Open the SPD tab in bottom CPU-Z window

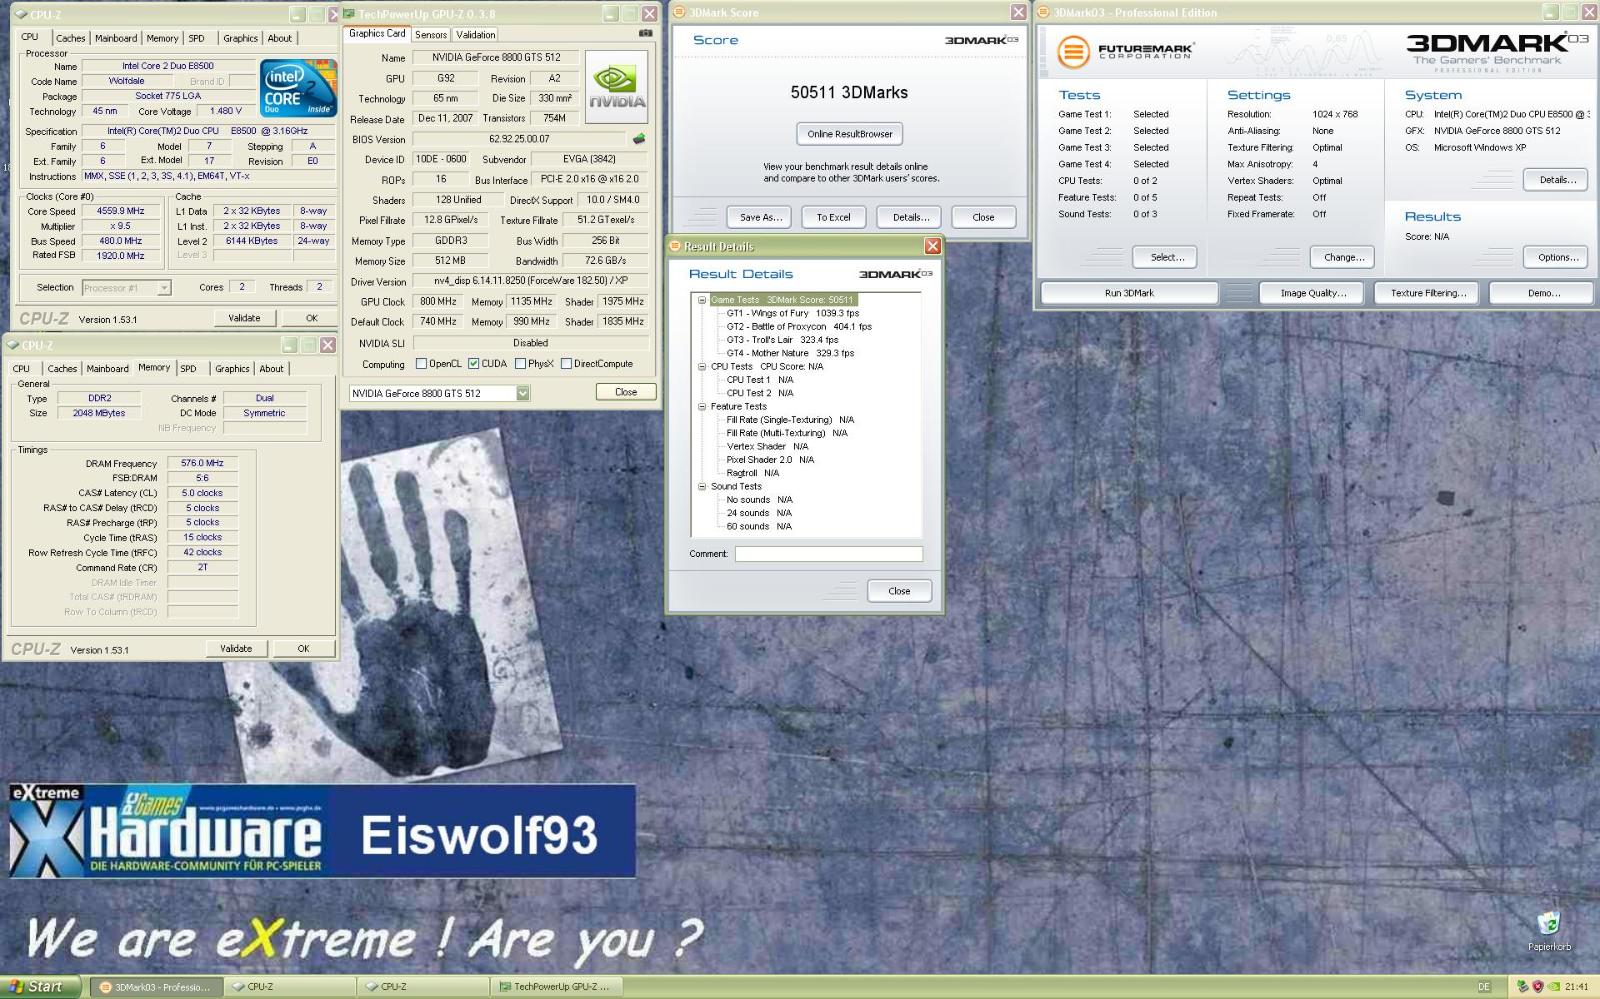coord(188,369)
